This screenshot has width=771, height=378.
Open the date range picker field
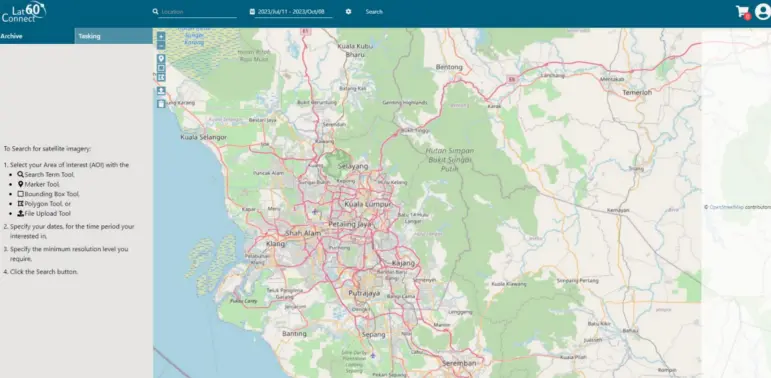(294, 12)
